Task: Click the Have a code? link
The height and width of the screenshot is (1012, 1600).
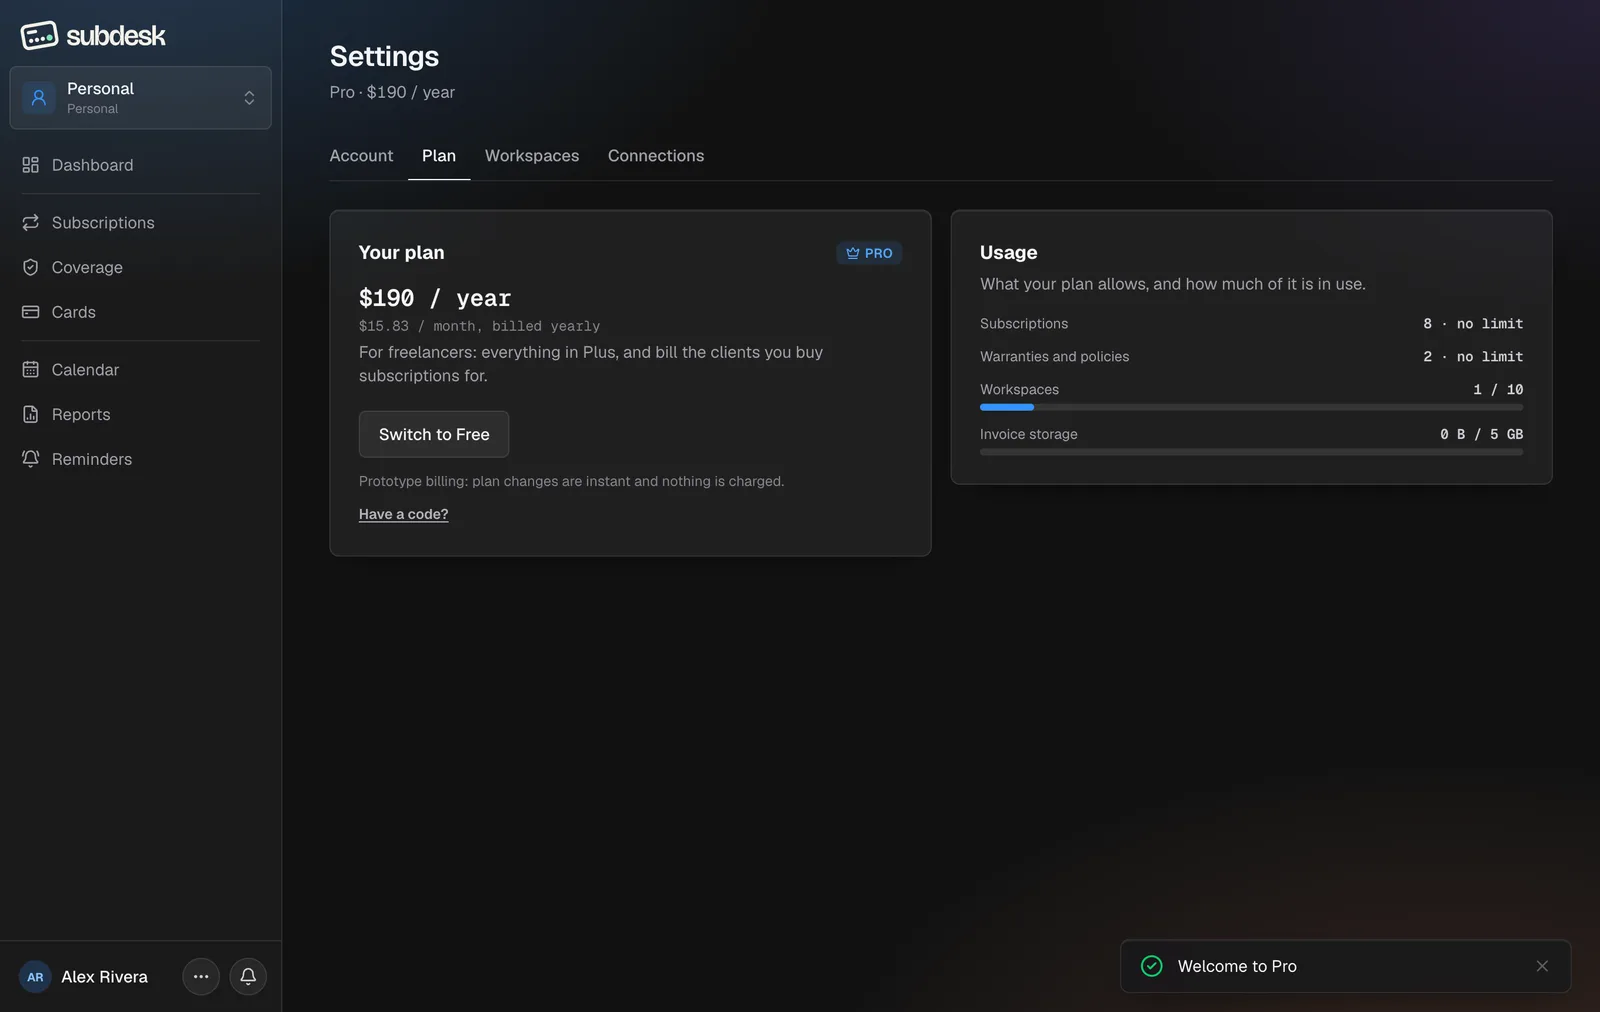Action: [403, 514]
